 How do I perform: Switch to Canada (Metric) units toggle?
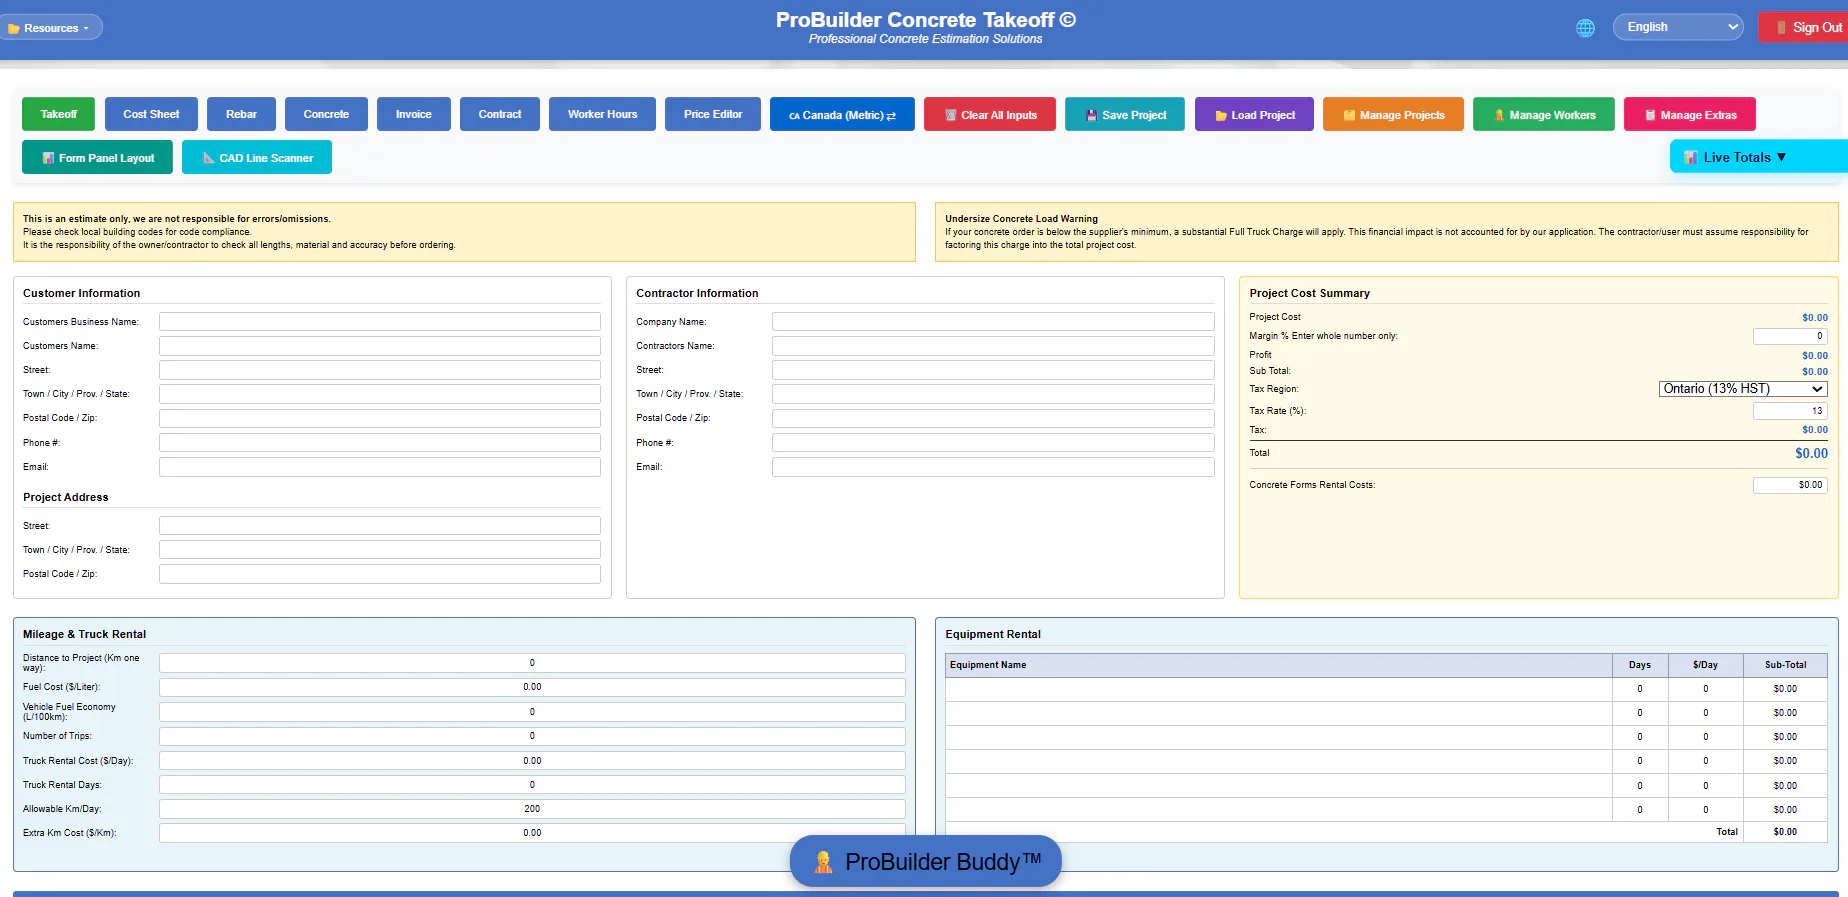tap(842, 115)
